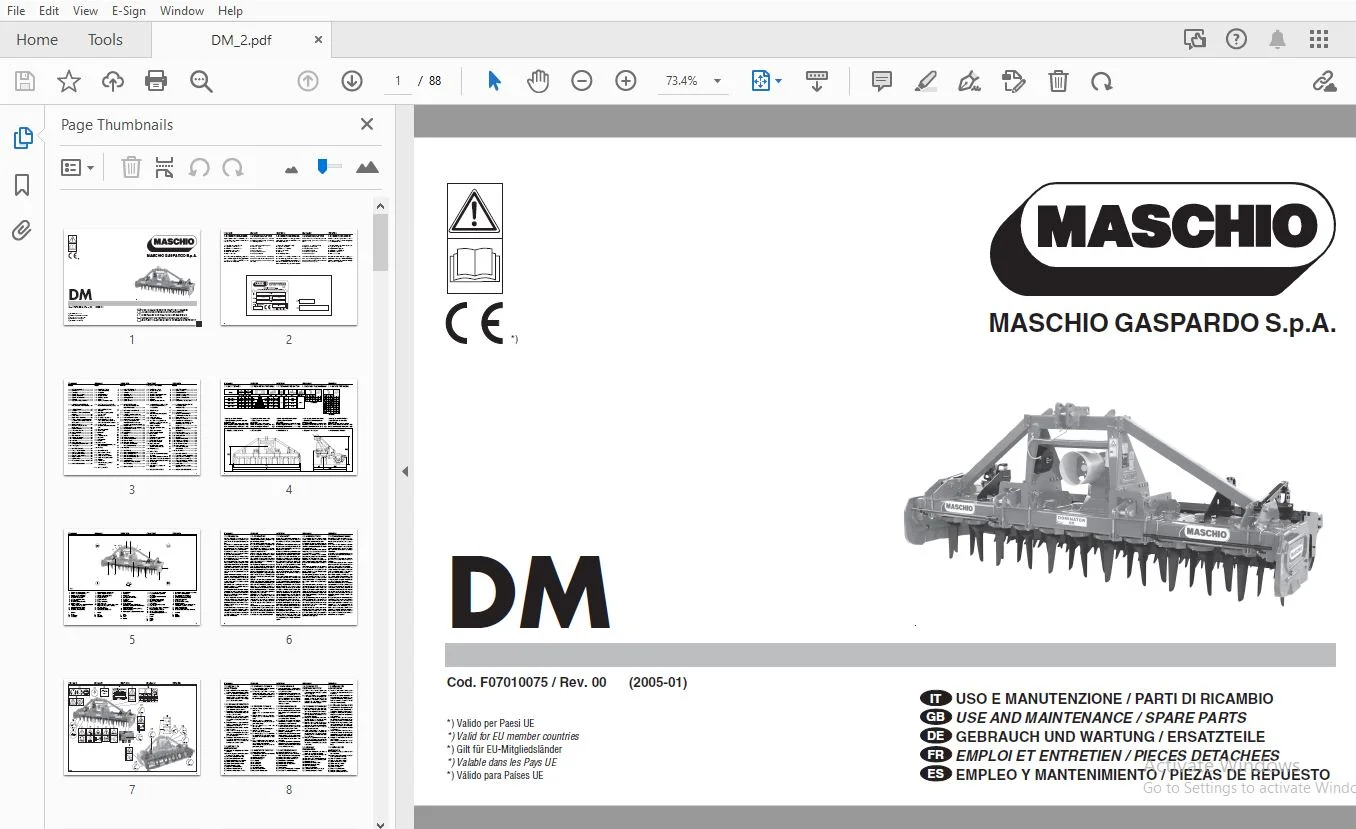Click the insert pages icon
This screenshot has width=1356, height=829.
[x=165, y=168]
